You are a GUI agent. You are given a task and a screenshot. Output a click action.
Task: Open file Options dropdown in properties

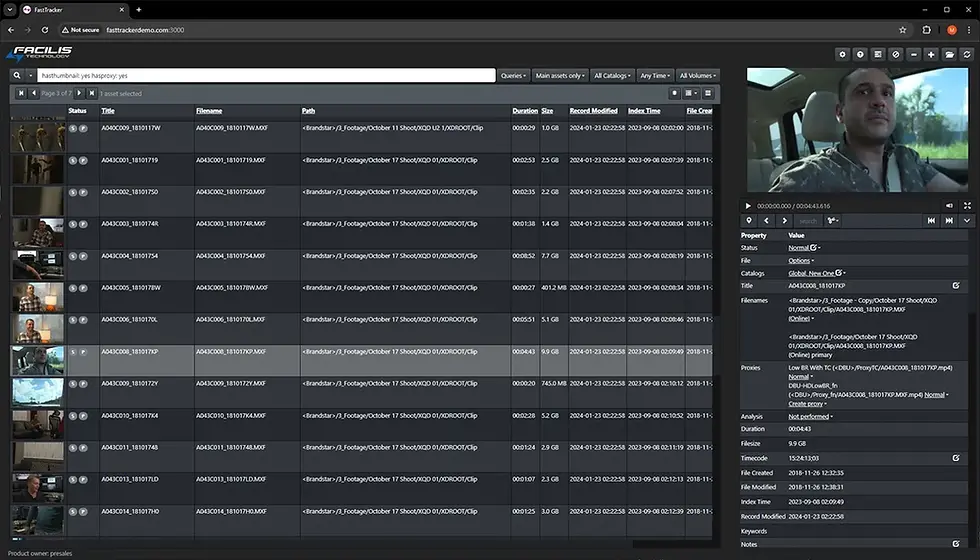[801, 261]
